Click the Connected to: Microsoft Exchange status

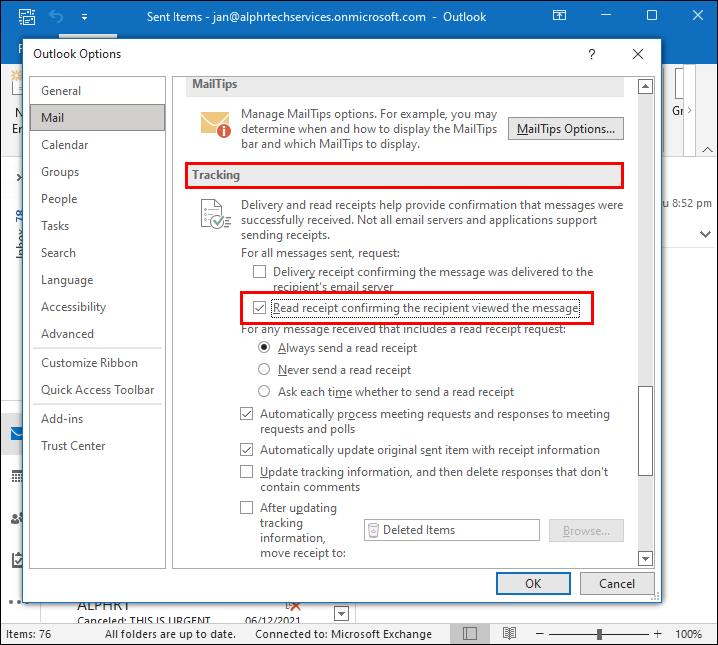pyautogui.click(x=343, y=634)
